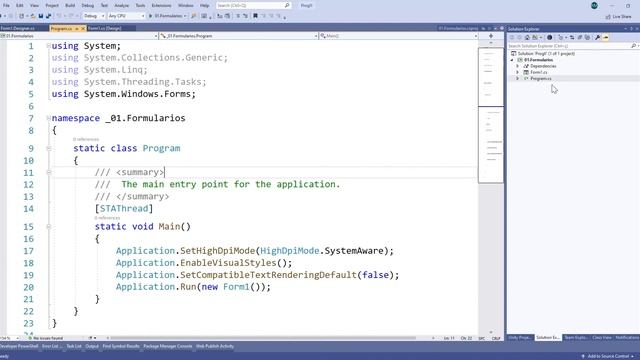Image resolution: width=640 pixels, height=360 pixels.
Task: Click the Undo arrow in the toolbar
Action: [x=59, y=16]
